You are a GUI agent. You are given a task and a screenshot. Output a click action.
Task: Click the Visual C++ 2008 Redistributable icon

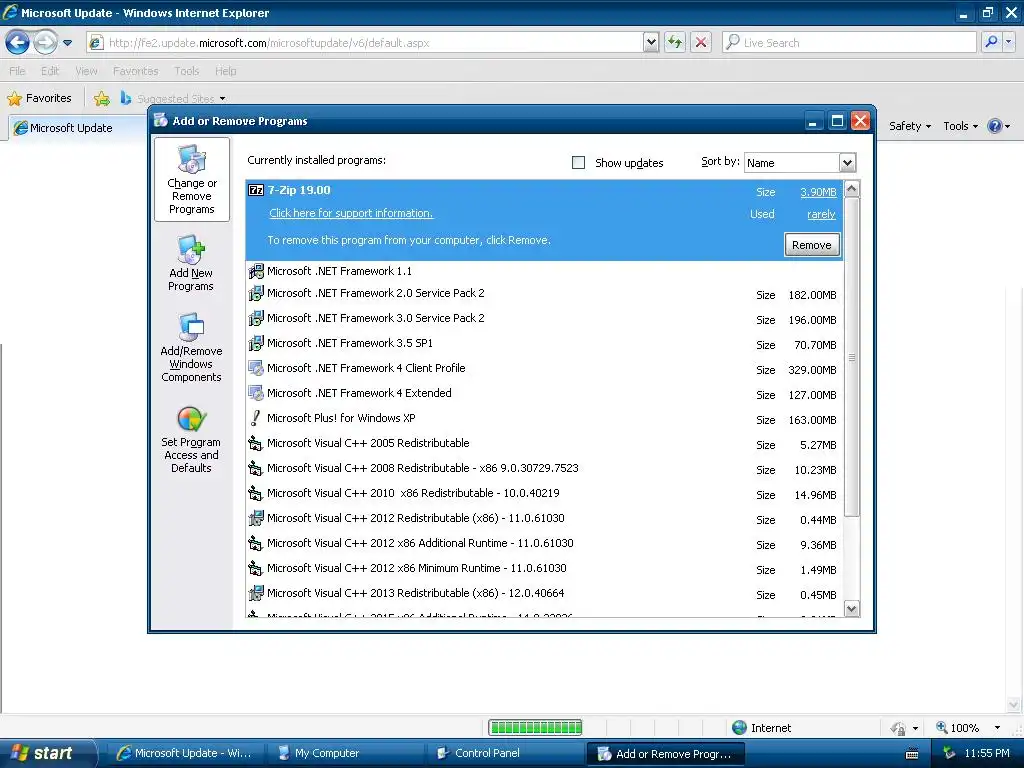pos(256,468)
